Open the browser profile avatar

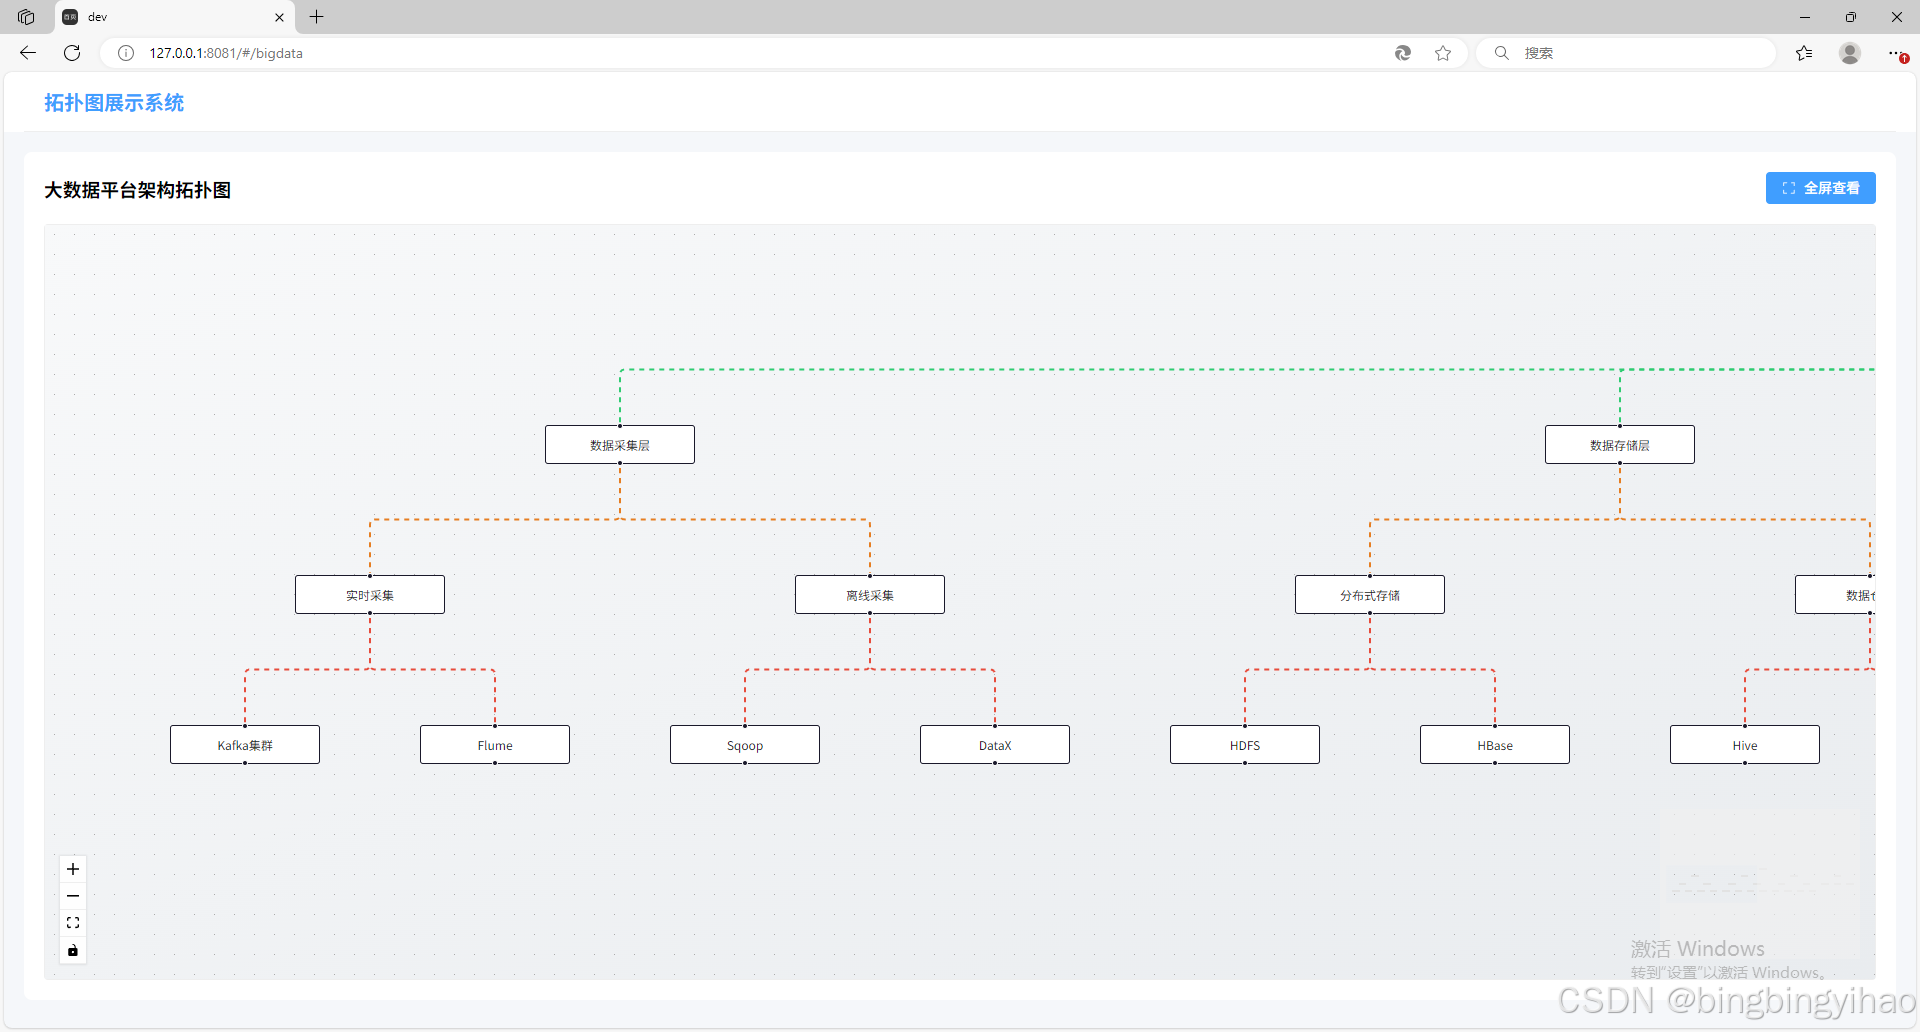(1850, 53)
